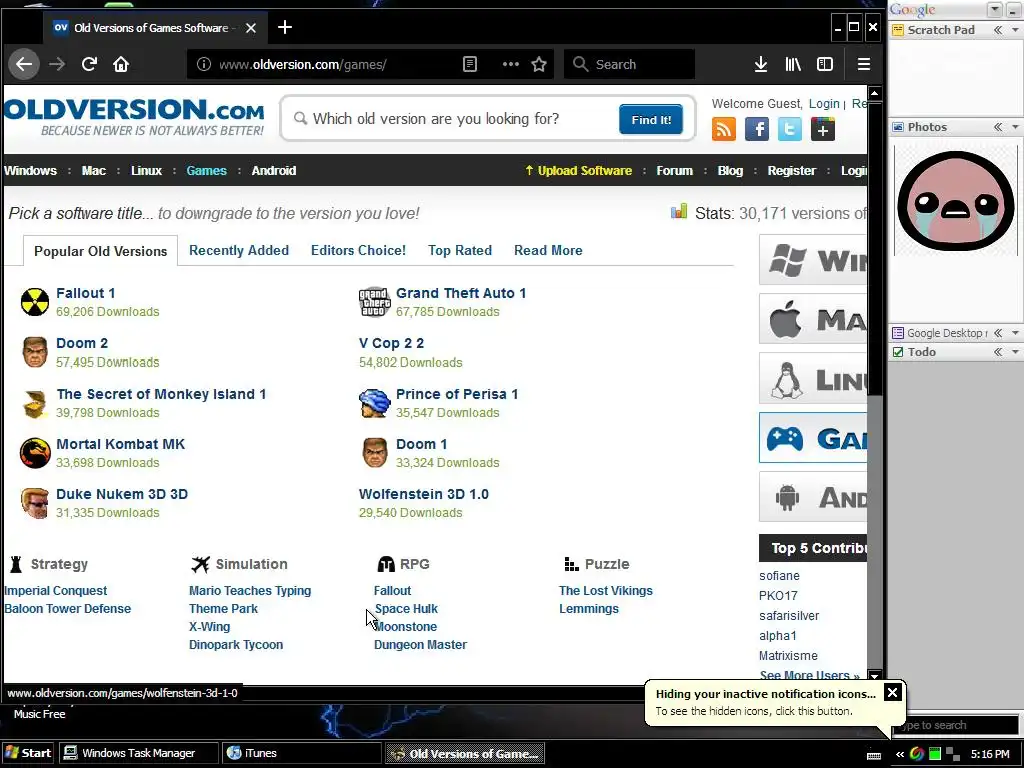1024x768 pixels.
Task: Close the notification icons balloon tip
Action: point(892,692)
